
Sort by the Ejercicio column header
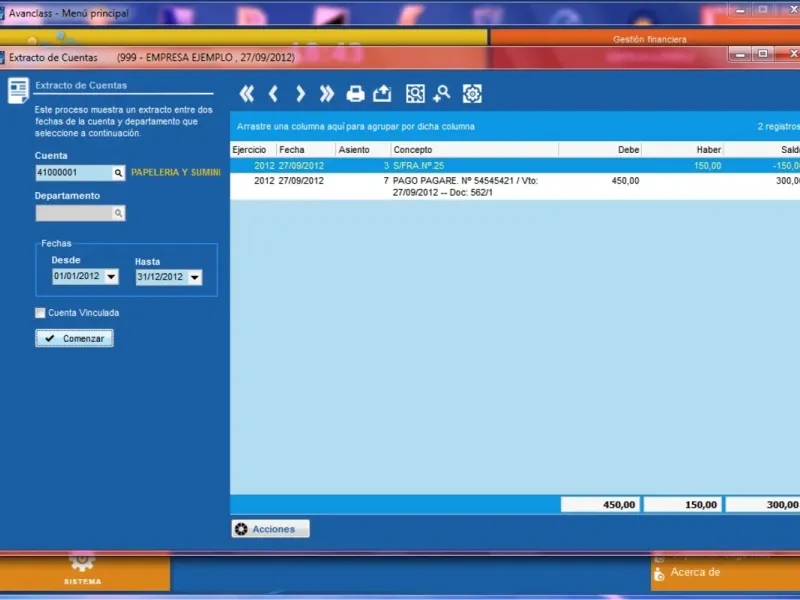[x=253, y=149]
